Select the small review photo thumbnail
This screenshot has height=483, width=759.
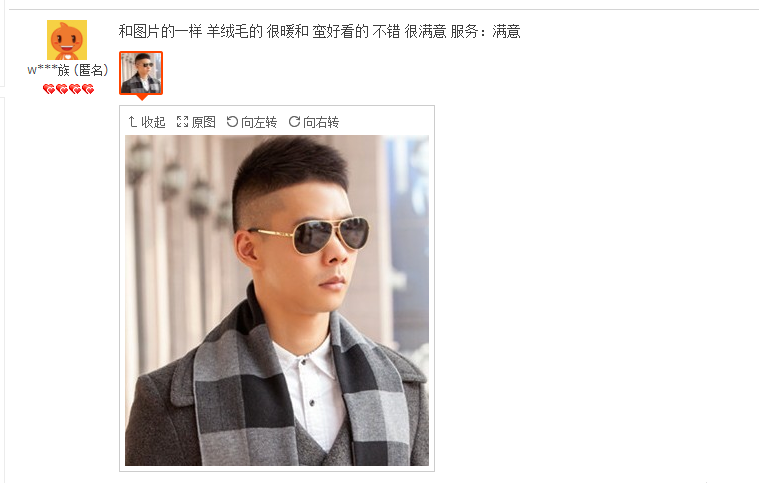click(x=141, y=73)
